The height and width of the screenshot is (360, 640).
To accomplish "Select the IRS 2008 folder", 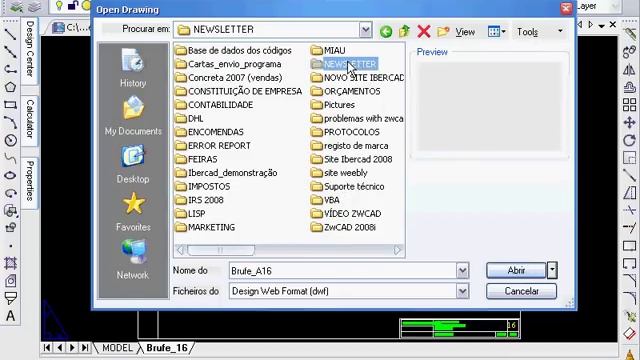I will (200, 200).
